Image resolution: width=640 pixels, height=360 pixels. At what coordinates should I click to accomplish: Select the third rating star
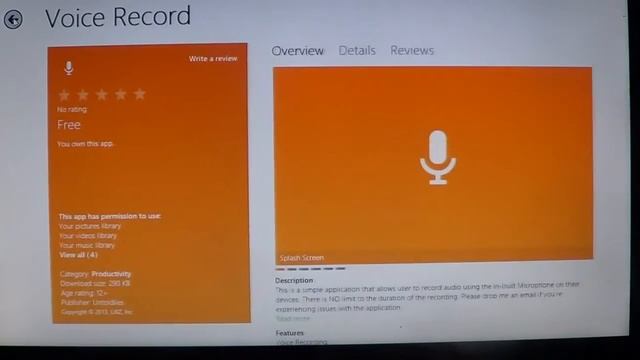pos(102,95)
